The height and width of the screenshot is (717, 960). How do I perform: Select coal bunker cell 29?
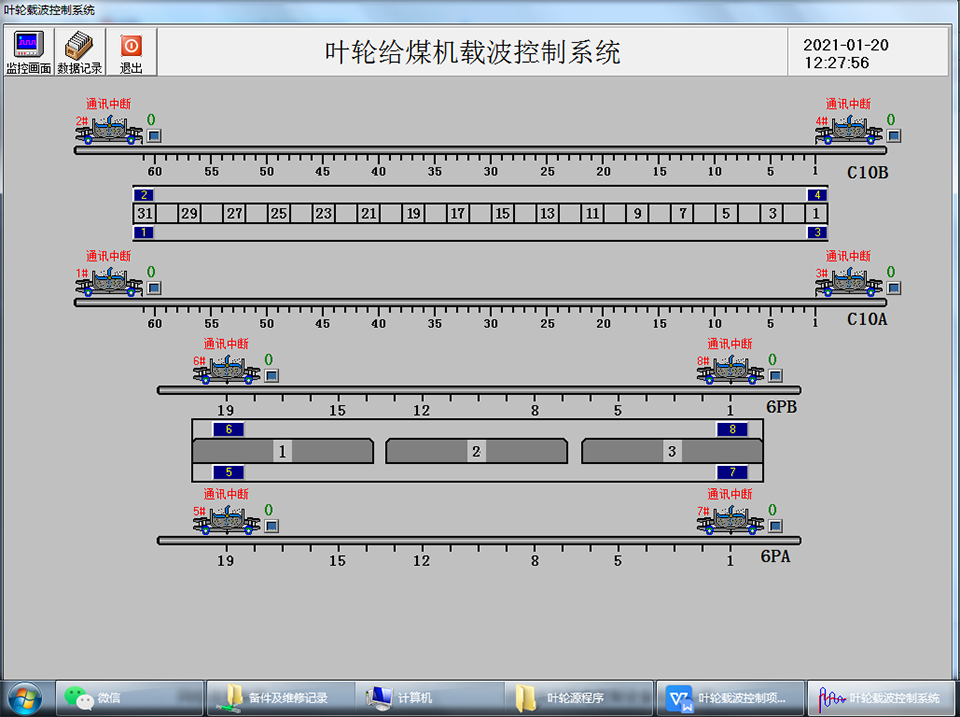[189, 213]
